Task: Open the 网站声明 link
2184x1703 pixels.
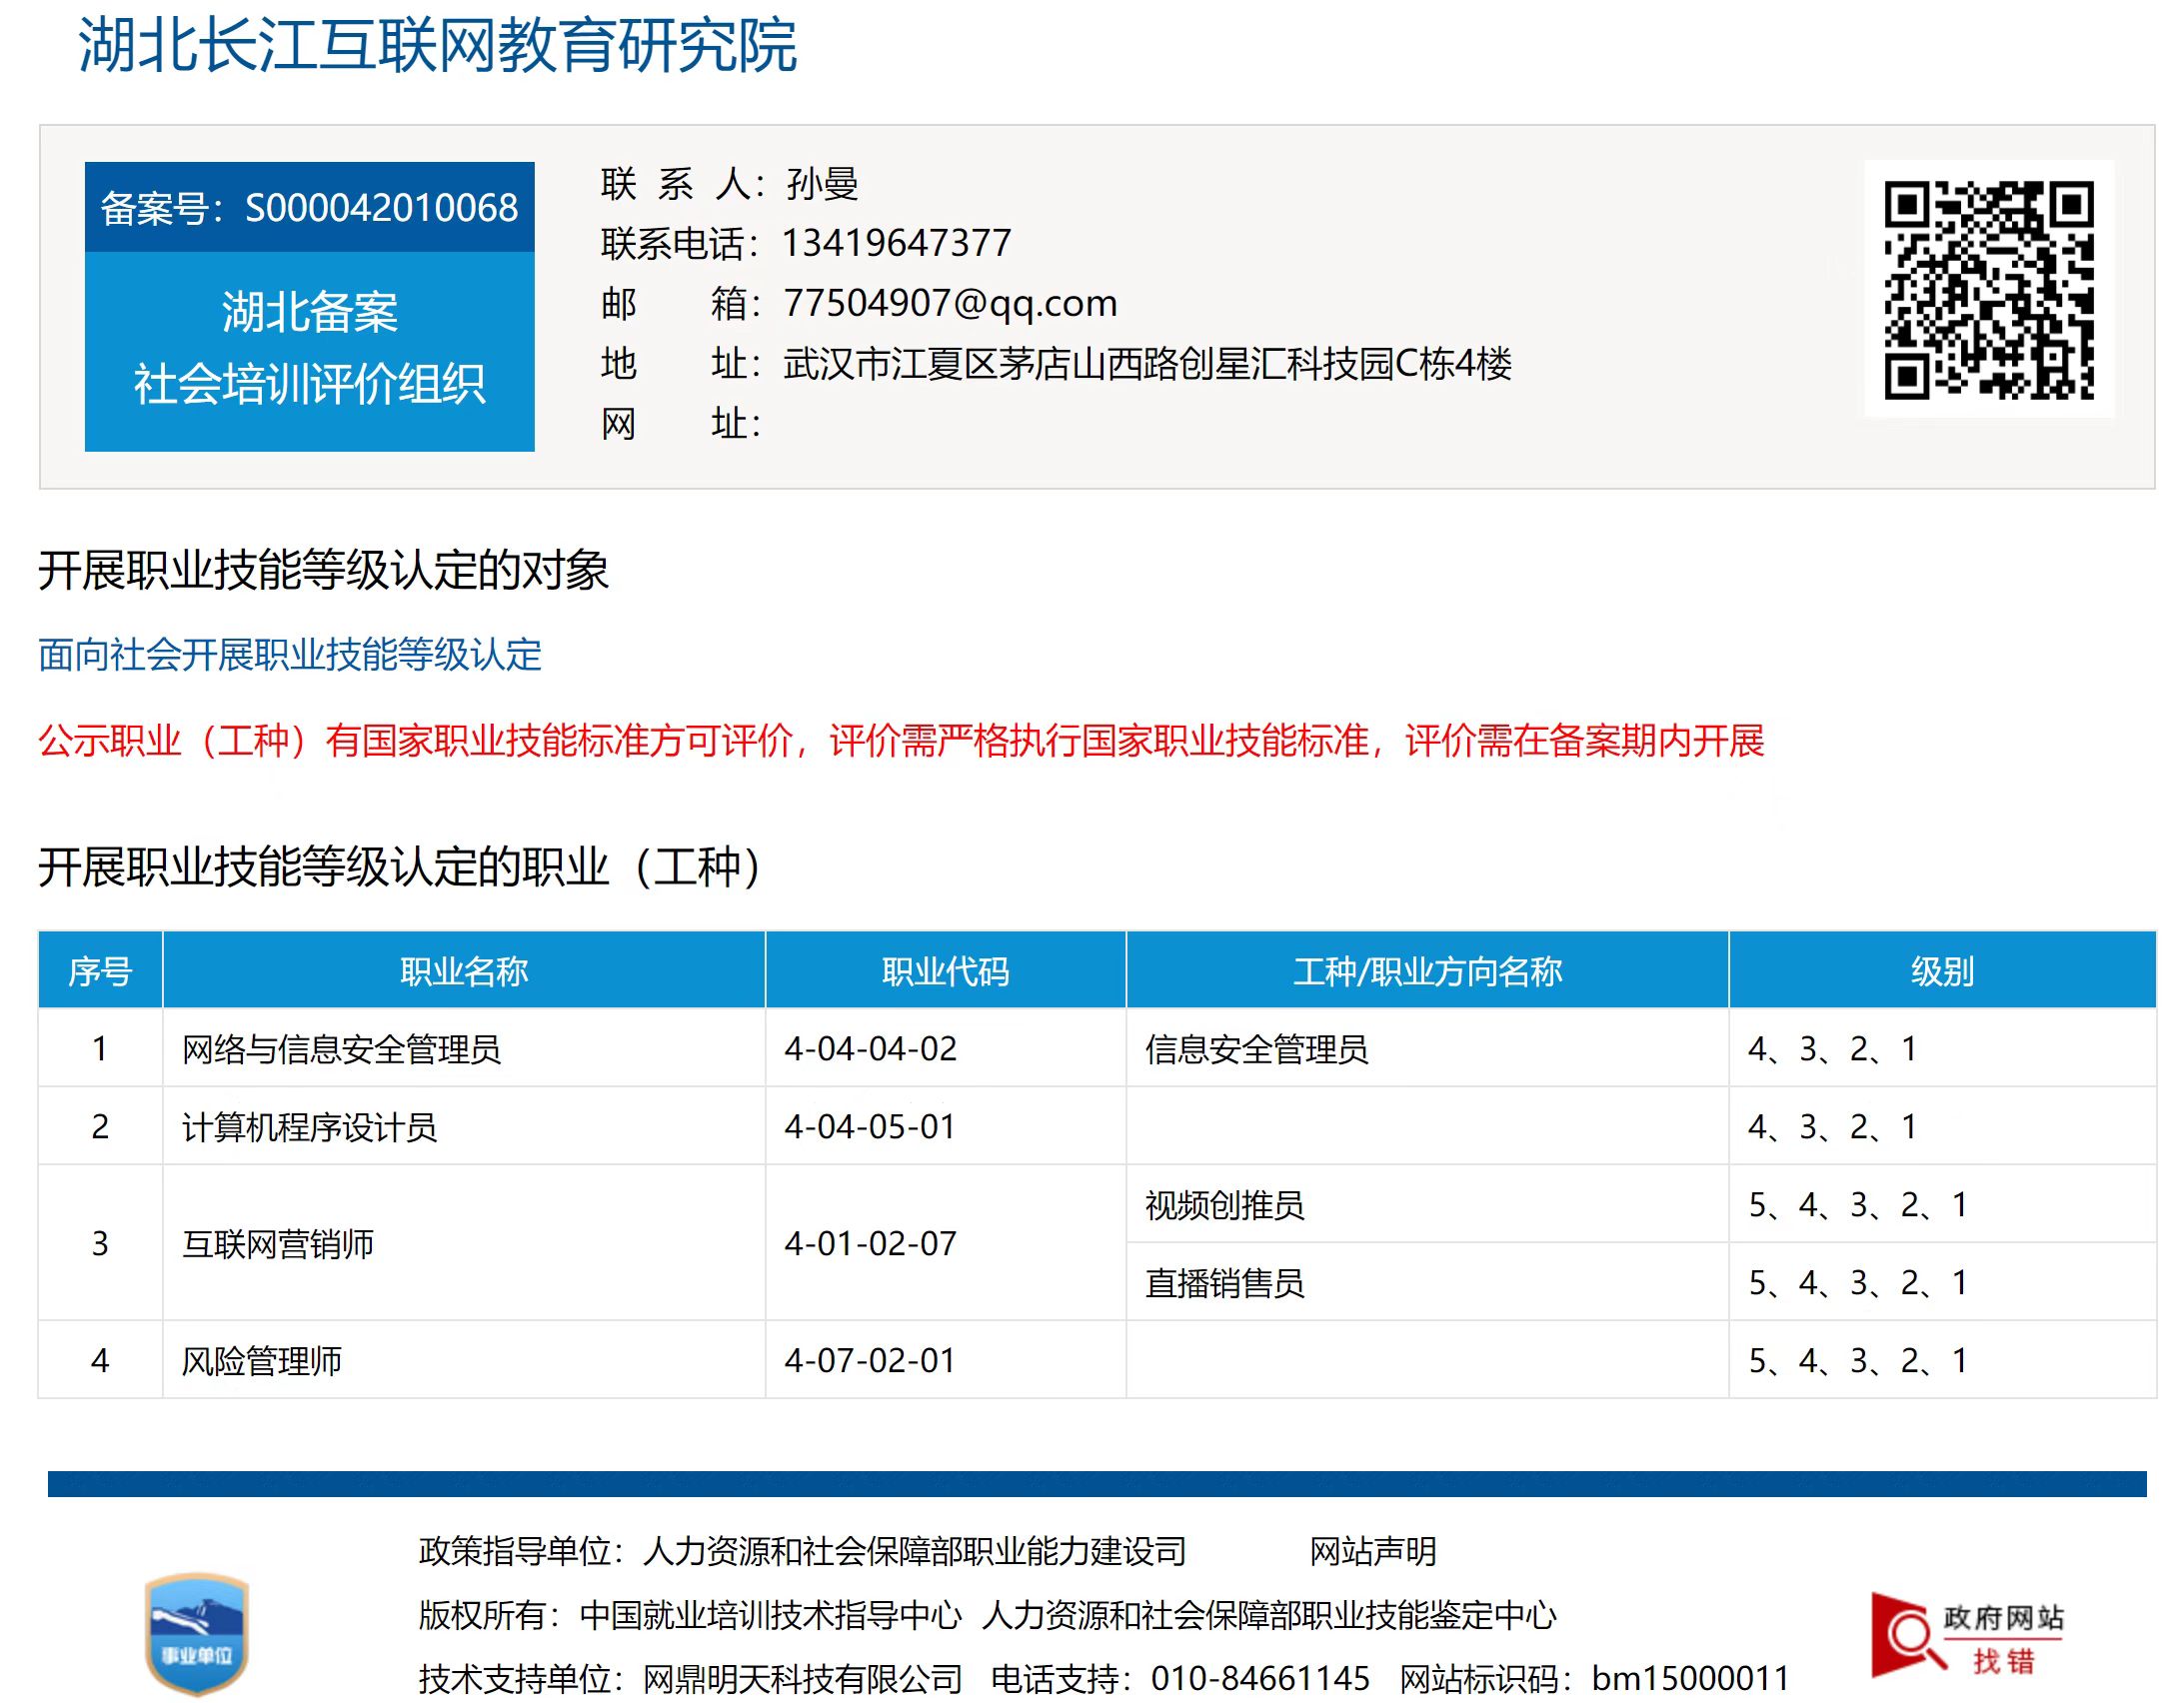Action: (x=1372, y=1551)
